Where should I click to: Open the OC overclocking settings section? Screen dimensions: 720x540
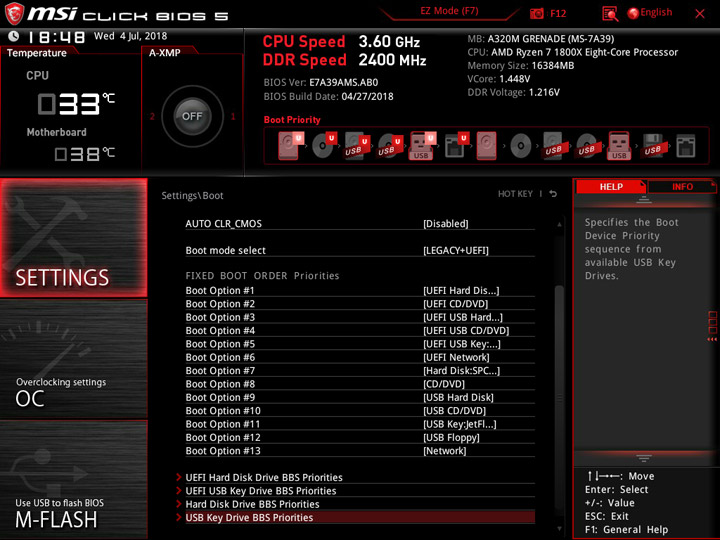73,359
